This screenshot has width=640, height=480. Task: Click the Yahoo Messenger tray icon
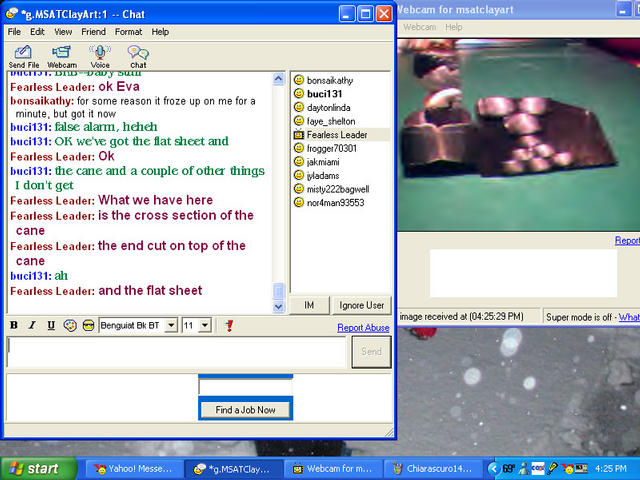tap(567, 469)
